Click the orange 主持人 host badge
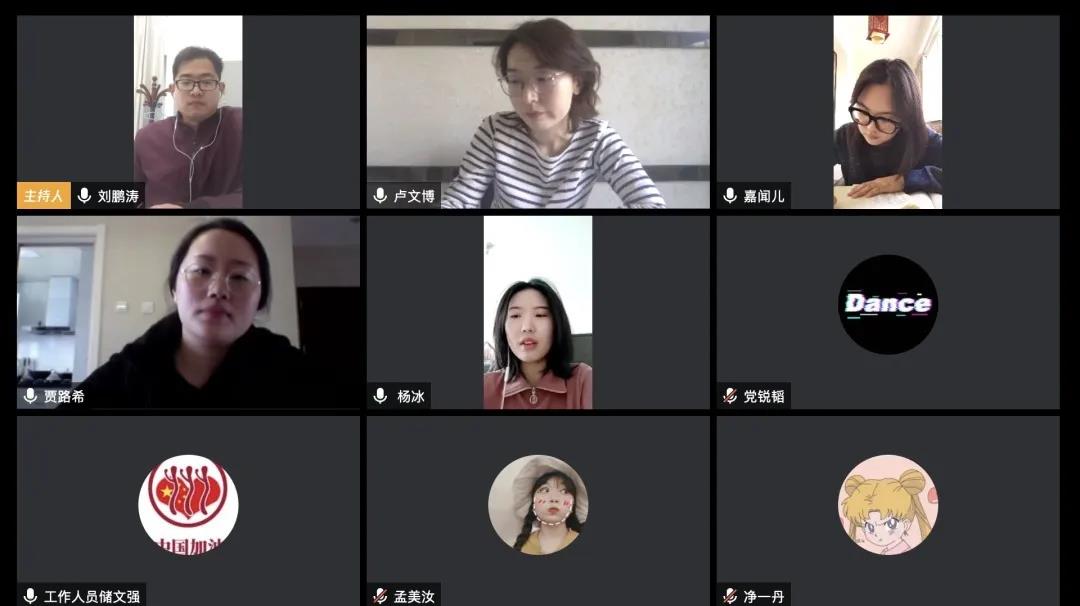The image size is (1080, 606). (43, 196)
